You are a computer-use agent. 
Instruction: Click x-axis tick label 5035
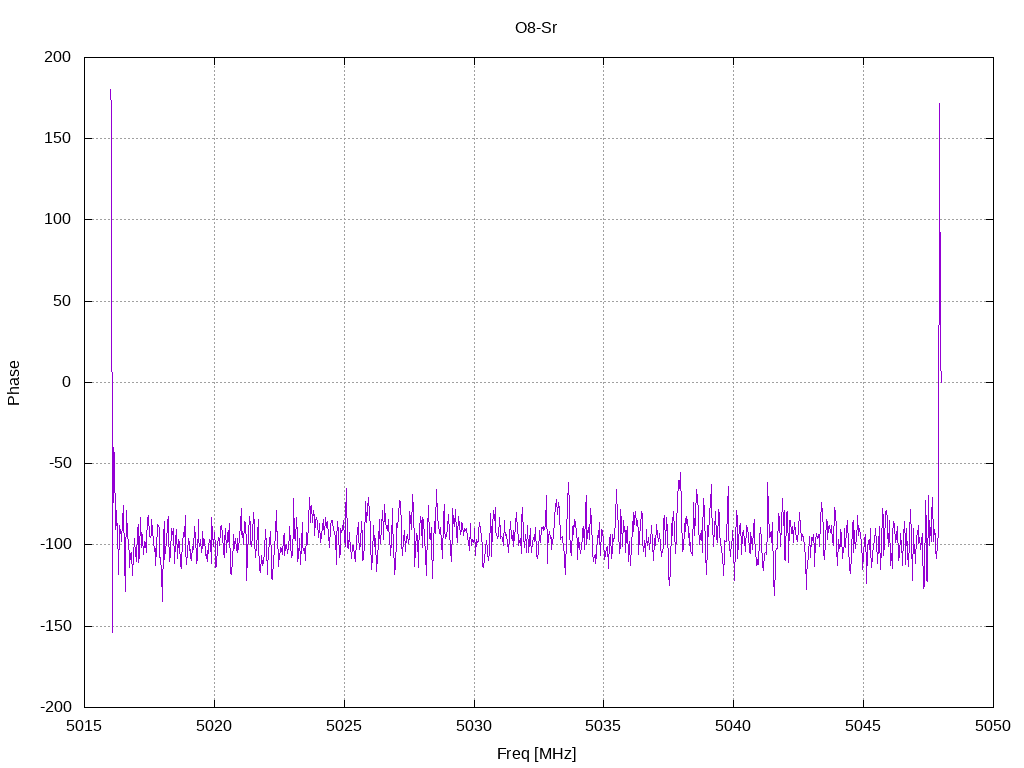click(x=603, y=726)
